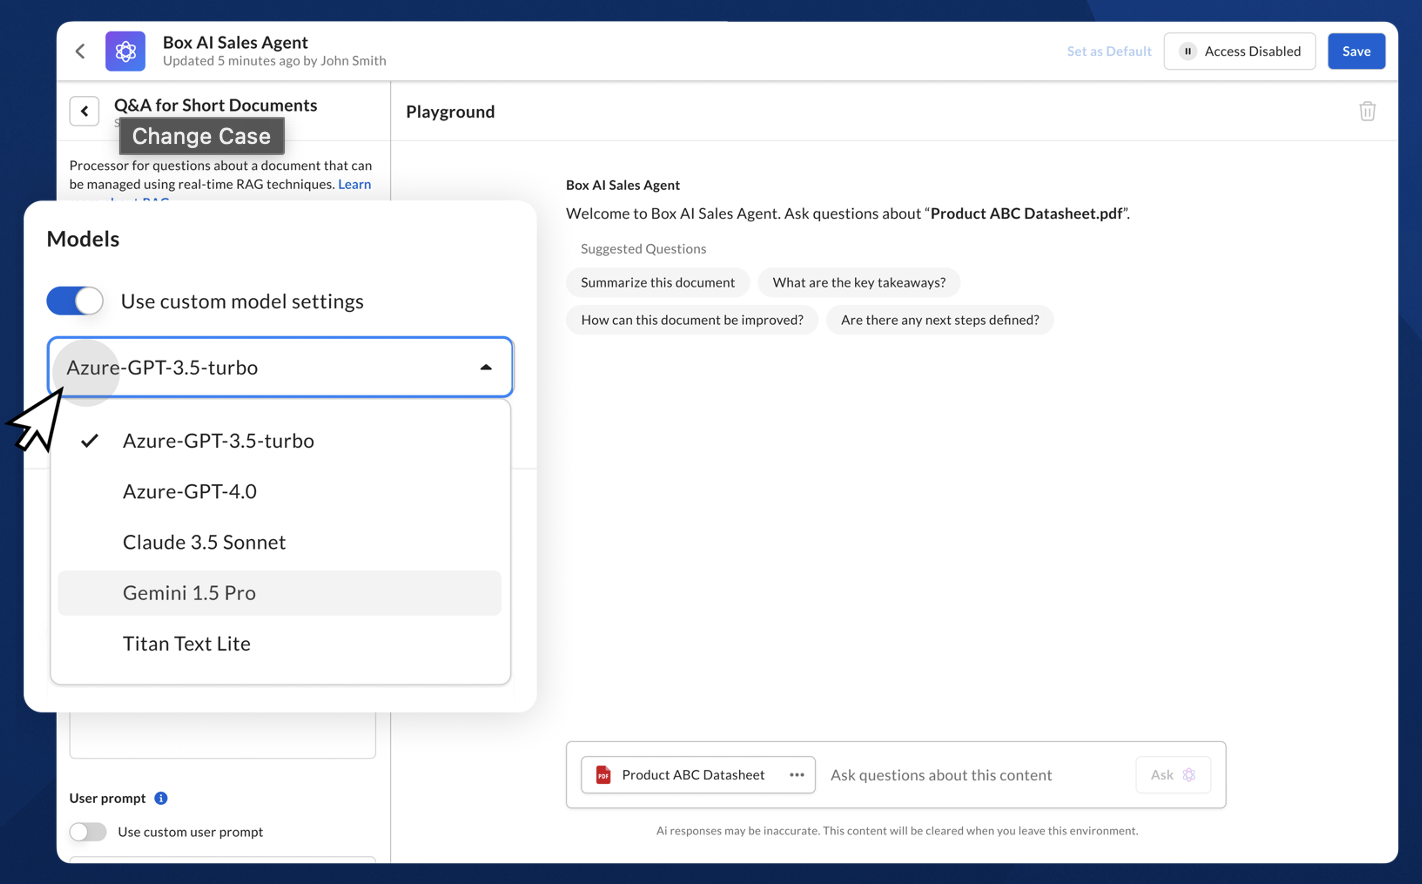The height and width of the screenshot is (884, 1422).
Task: Click the back chevron beside Q&A for Short Documents
Action: [84, 111]
